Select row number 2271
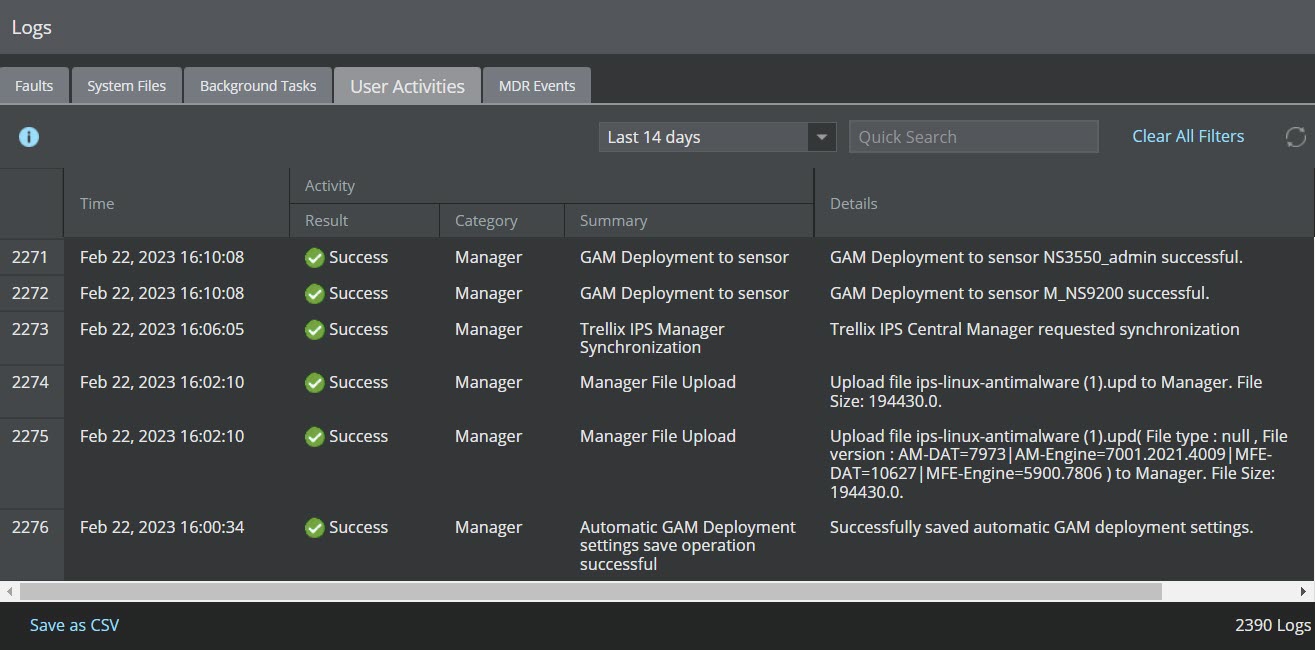1315x650 pixels. click(30, 257)
